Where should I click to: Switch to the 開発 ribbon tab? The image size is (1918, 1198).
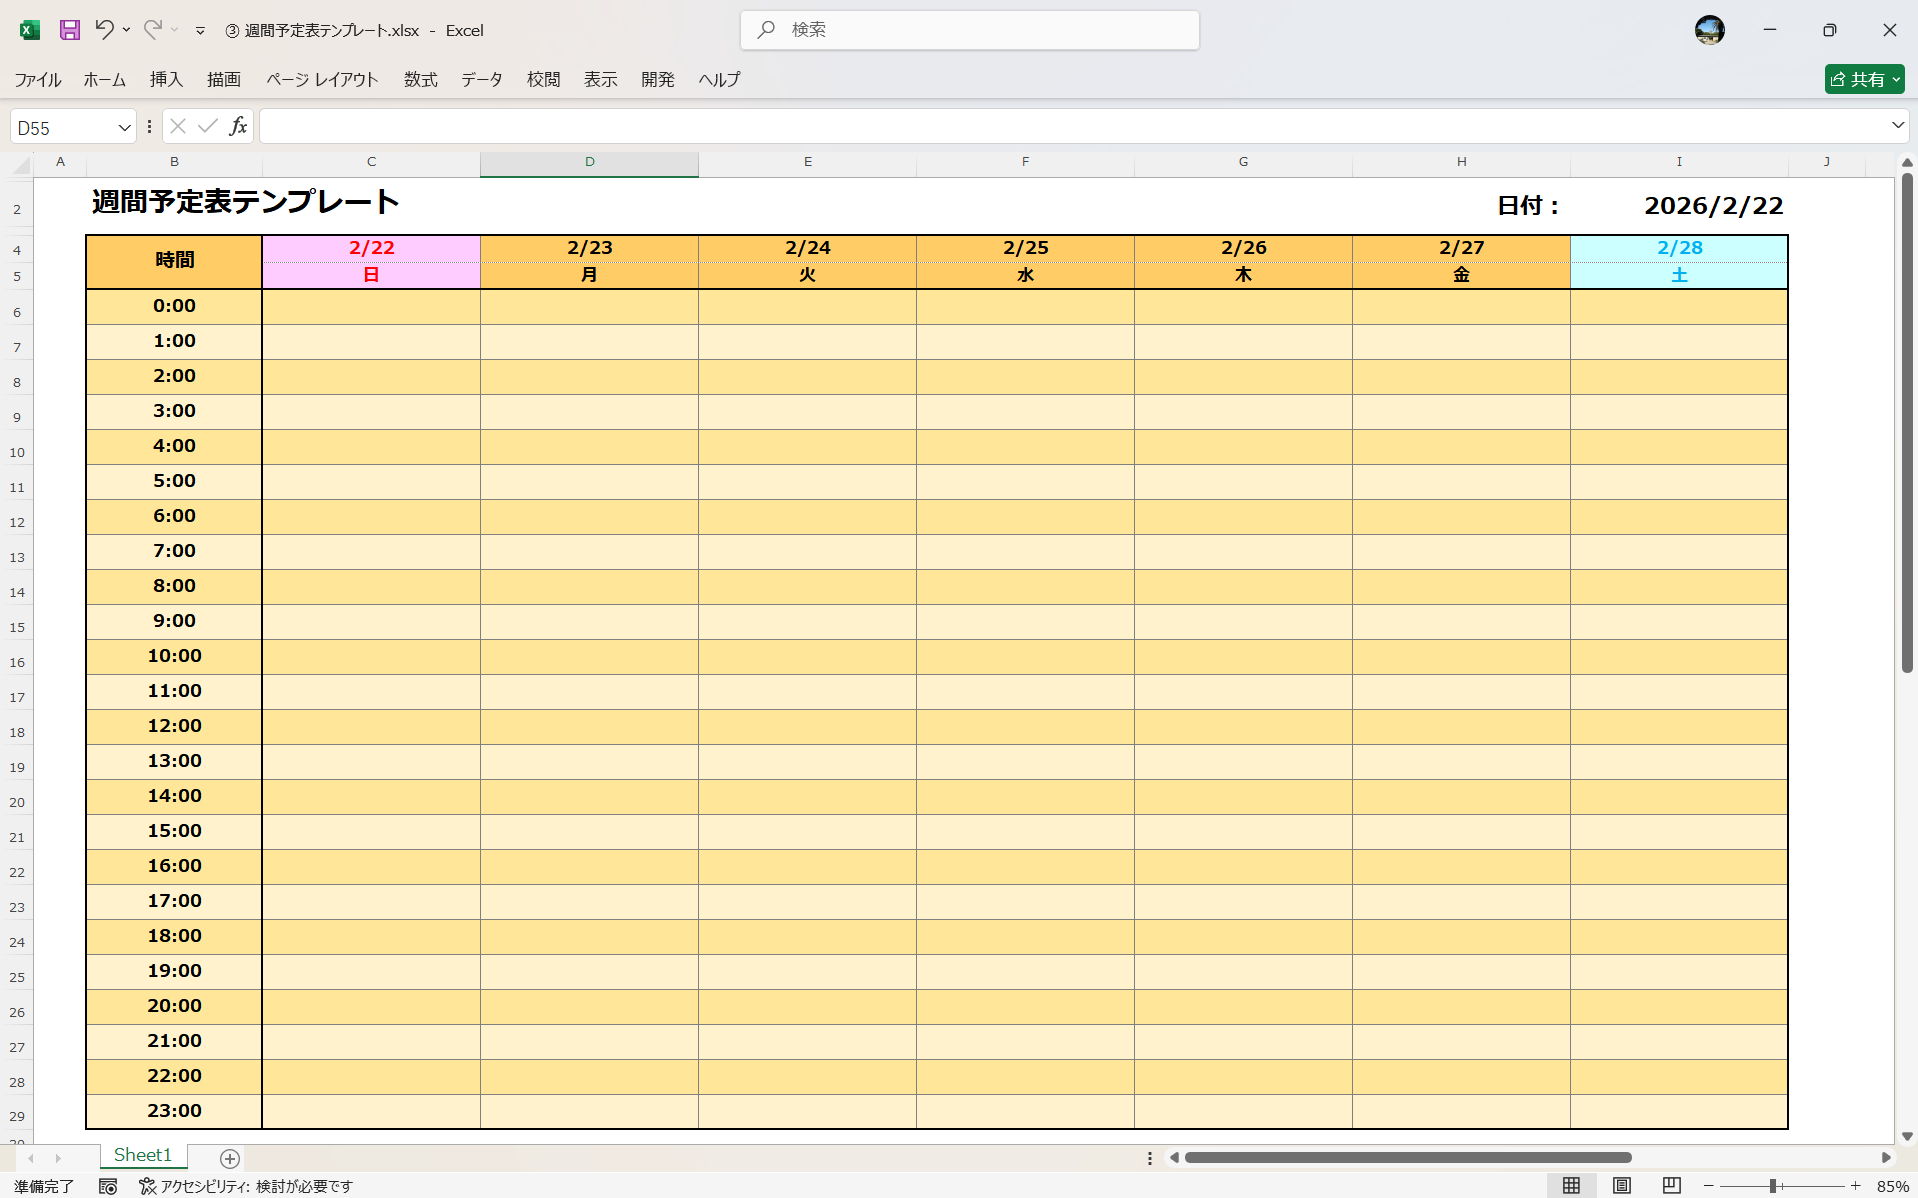coord(658,79)
